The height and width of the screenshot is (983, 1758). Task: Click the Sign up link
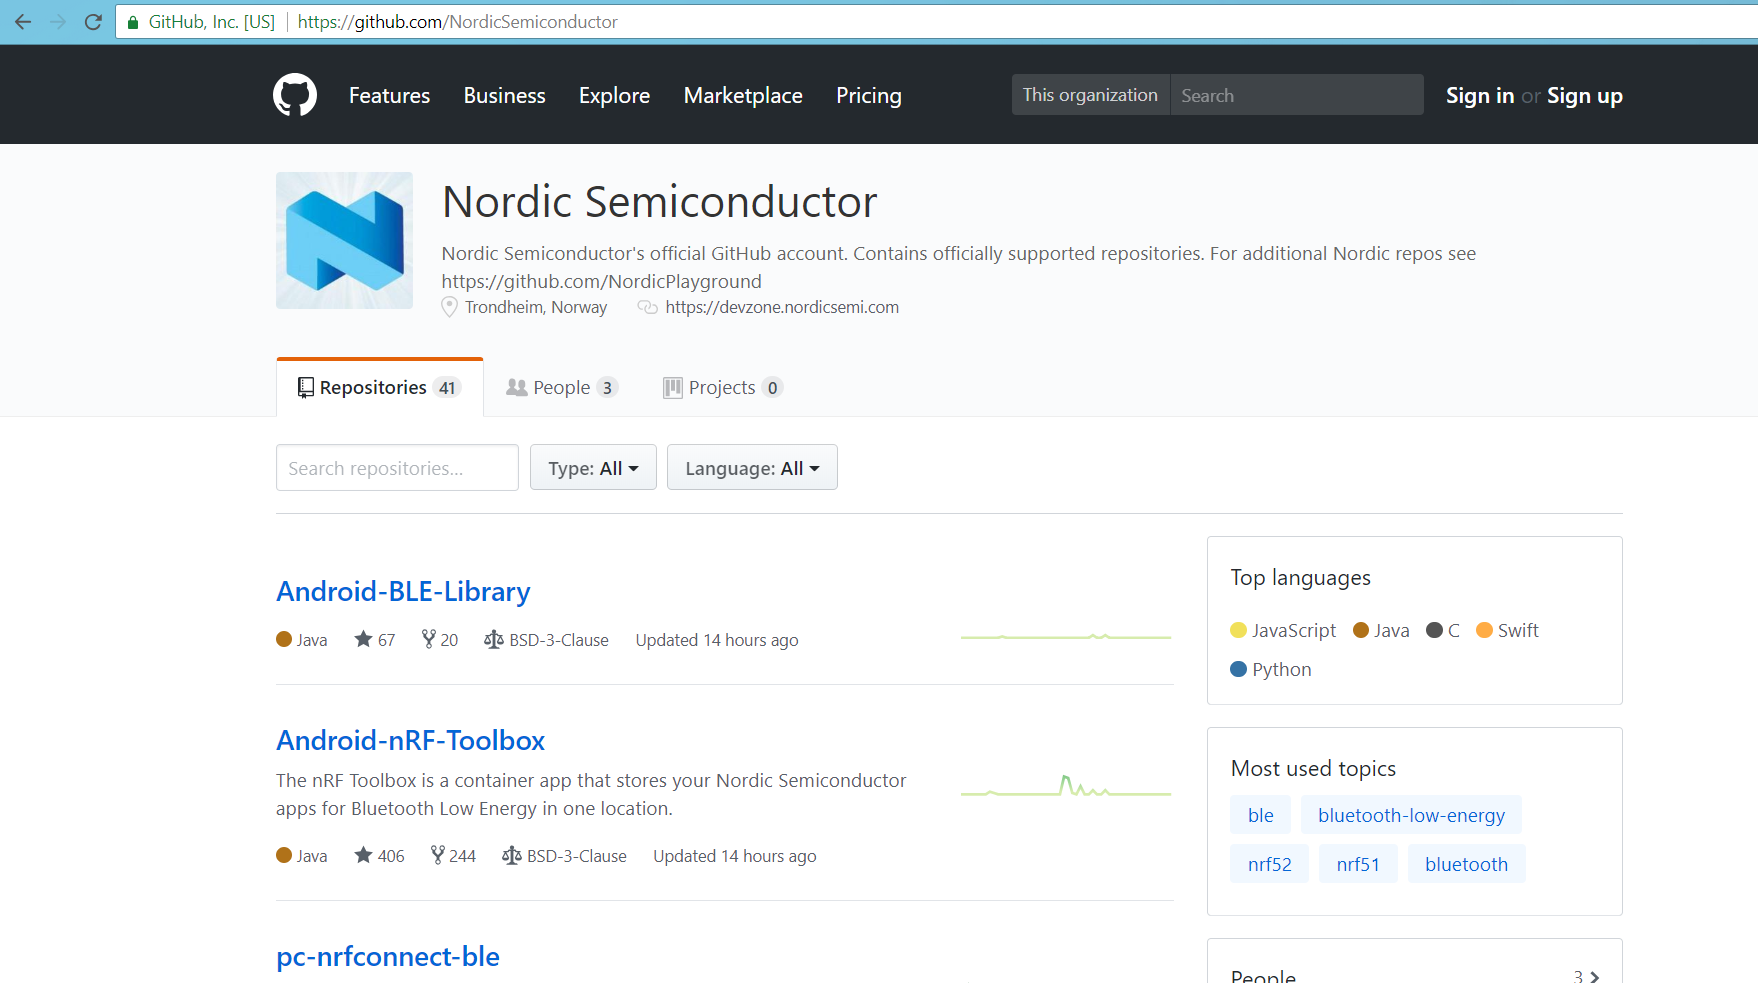click(x=1585, y=95)
